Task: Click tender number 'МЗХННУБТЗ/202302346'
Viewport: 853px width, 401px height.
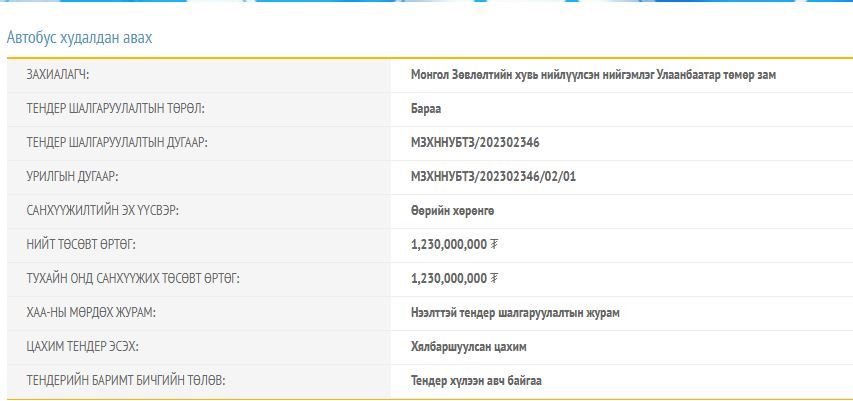Action: tap(475, 143)
